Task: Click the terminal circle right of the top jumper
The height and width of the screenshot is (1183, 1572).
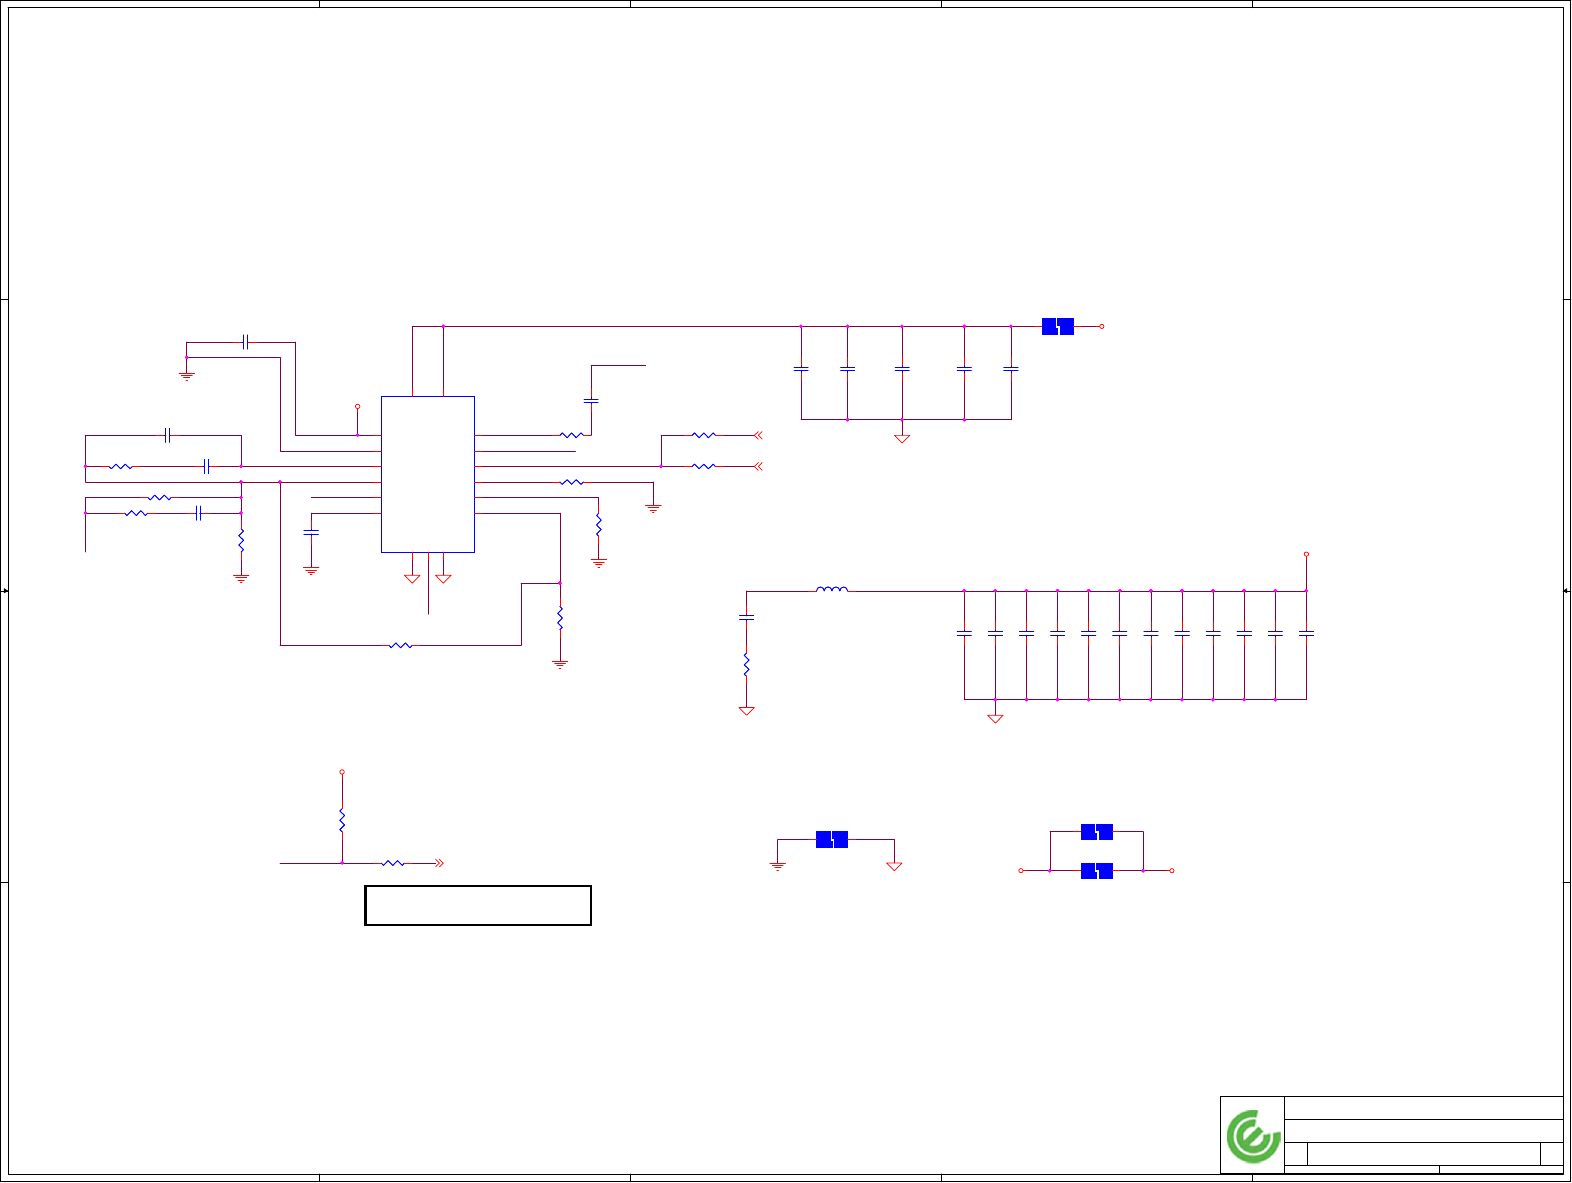Action: (x=1102, y=326)
